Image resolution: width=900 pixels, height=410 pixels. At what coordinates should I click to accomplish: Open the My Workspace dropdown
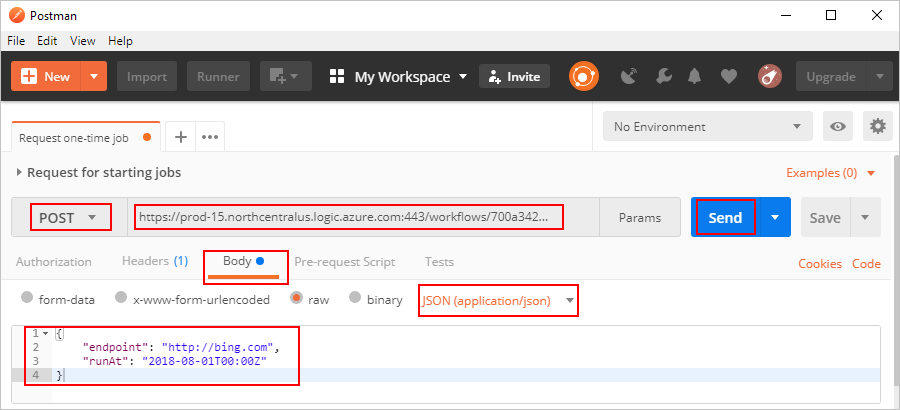pyautogui.click(x=409, y=76)
